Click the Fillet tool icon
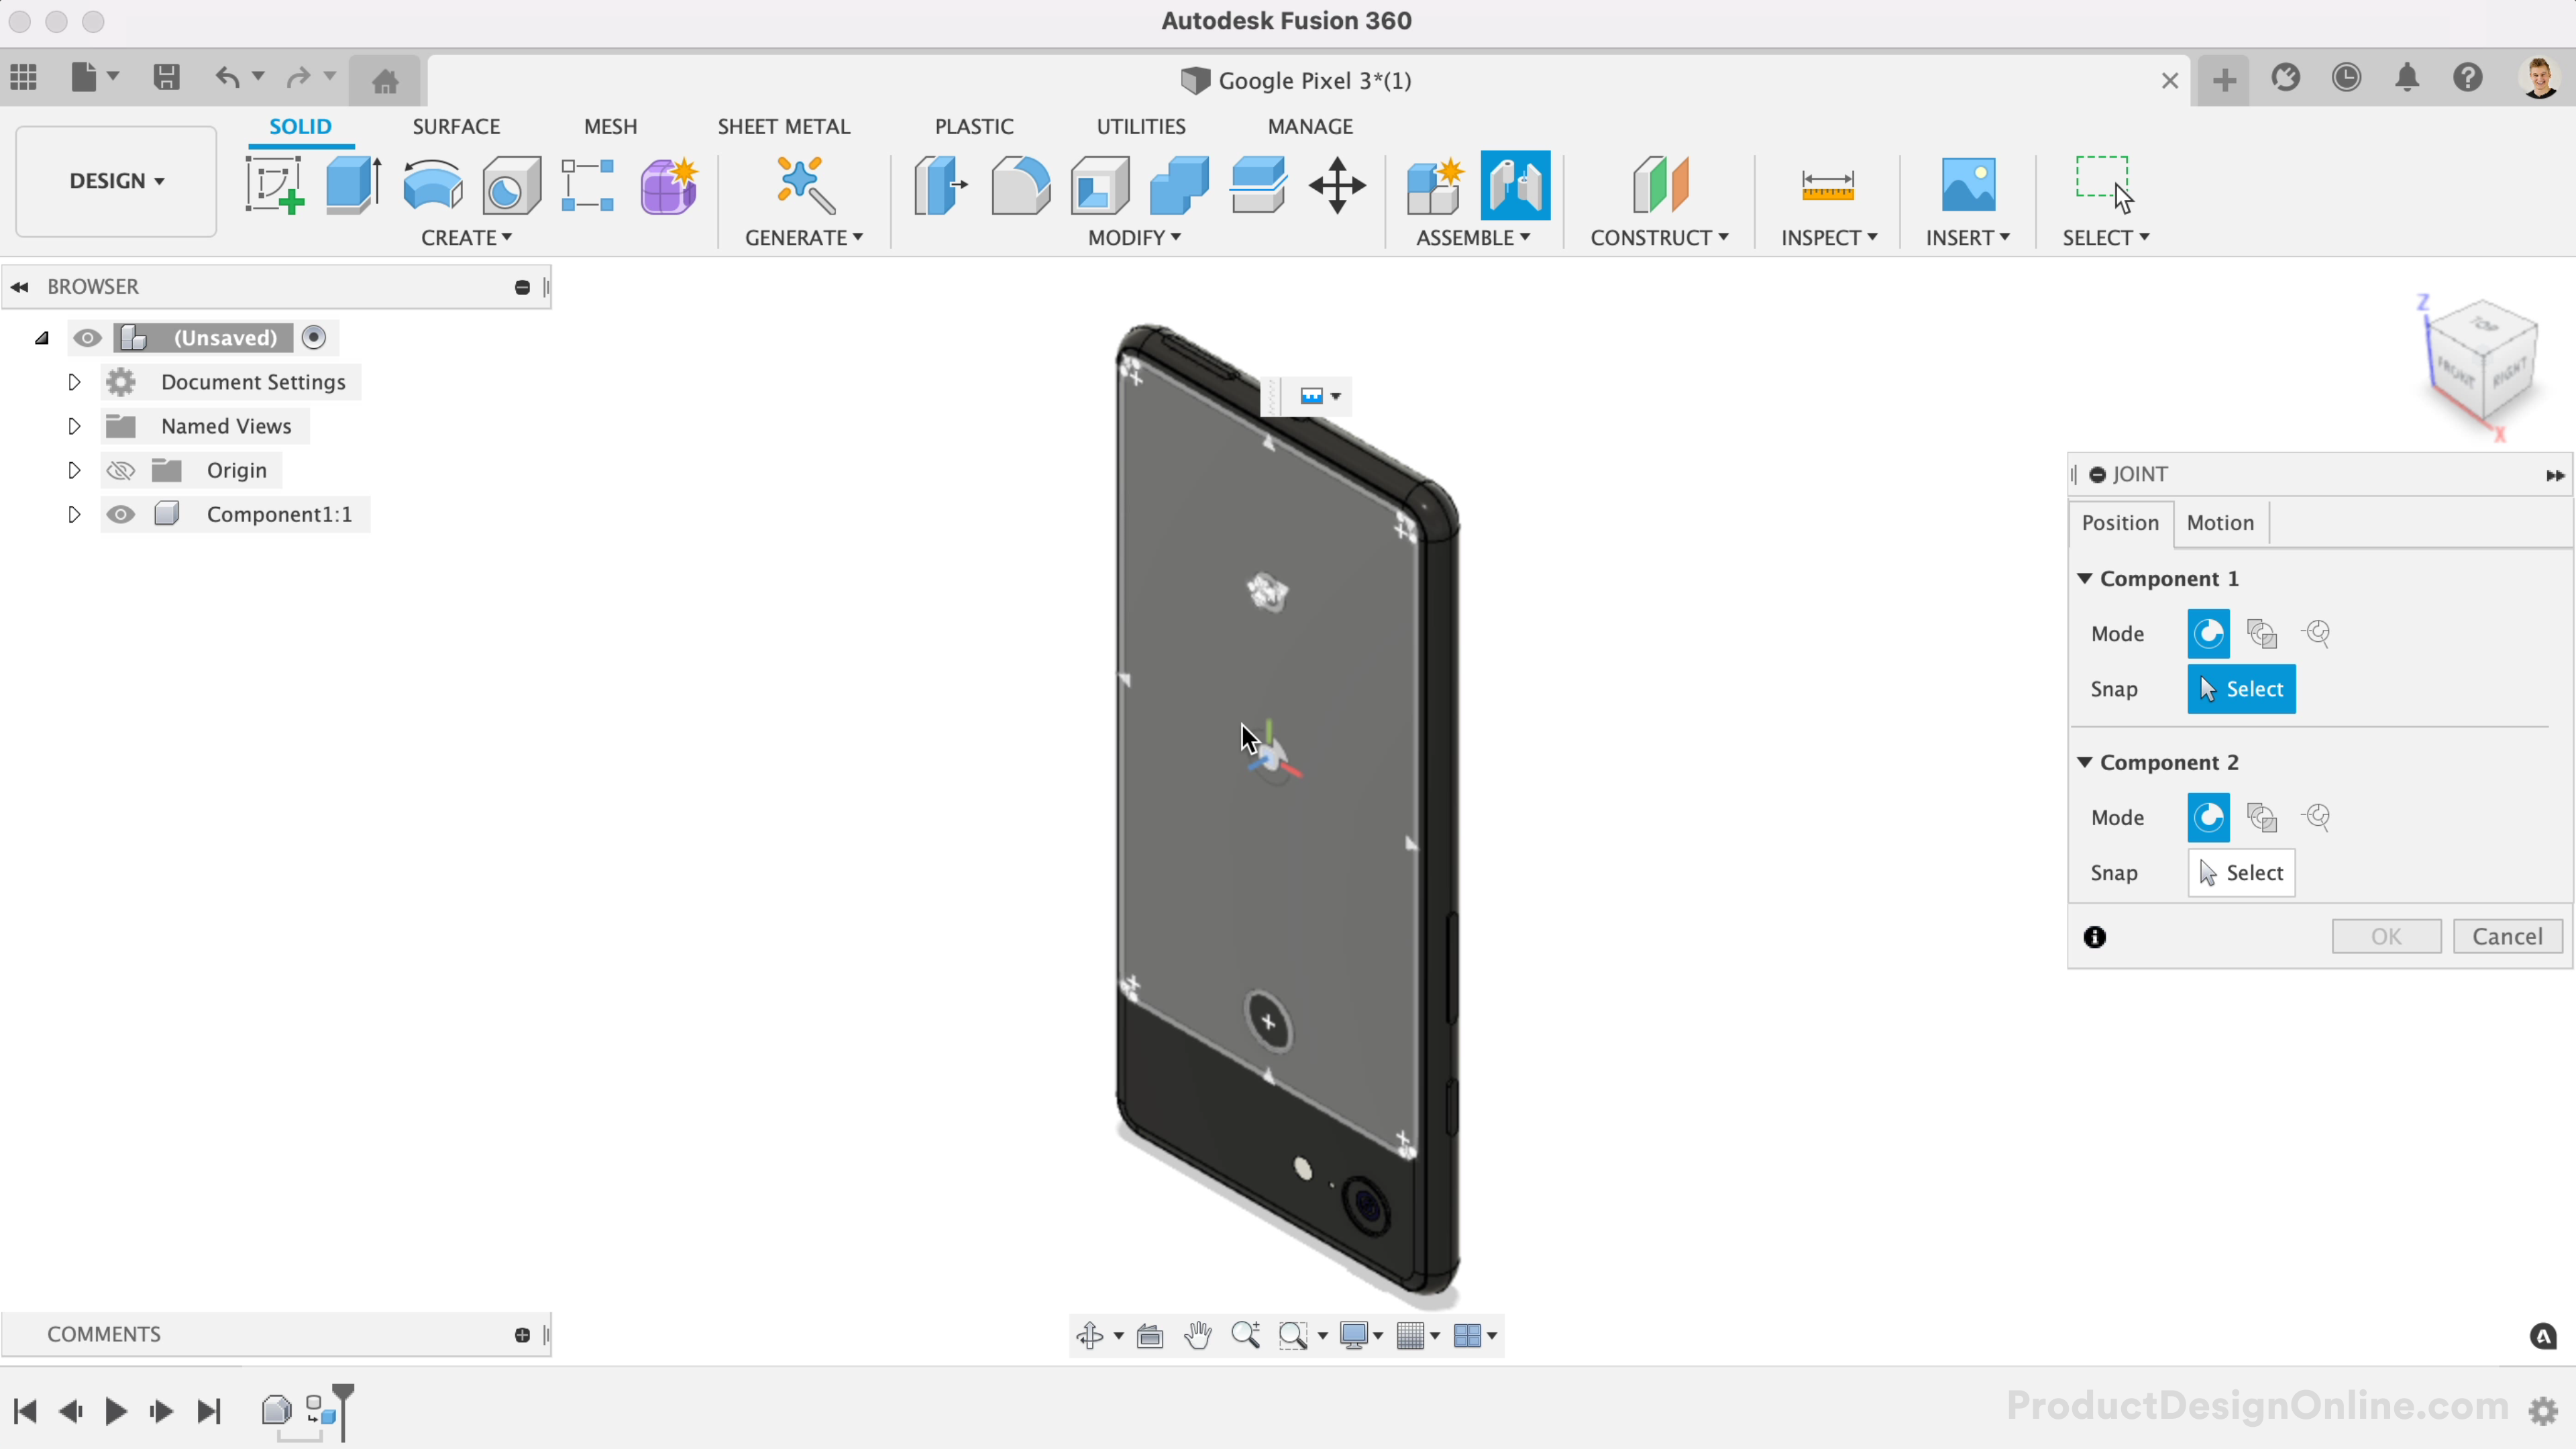The height and width of the screenshot is (1449, 2576). [1020, 185]
